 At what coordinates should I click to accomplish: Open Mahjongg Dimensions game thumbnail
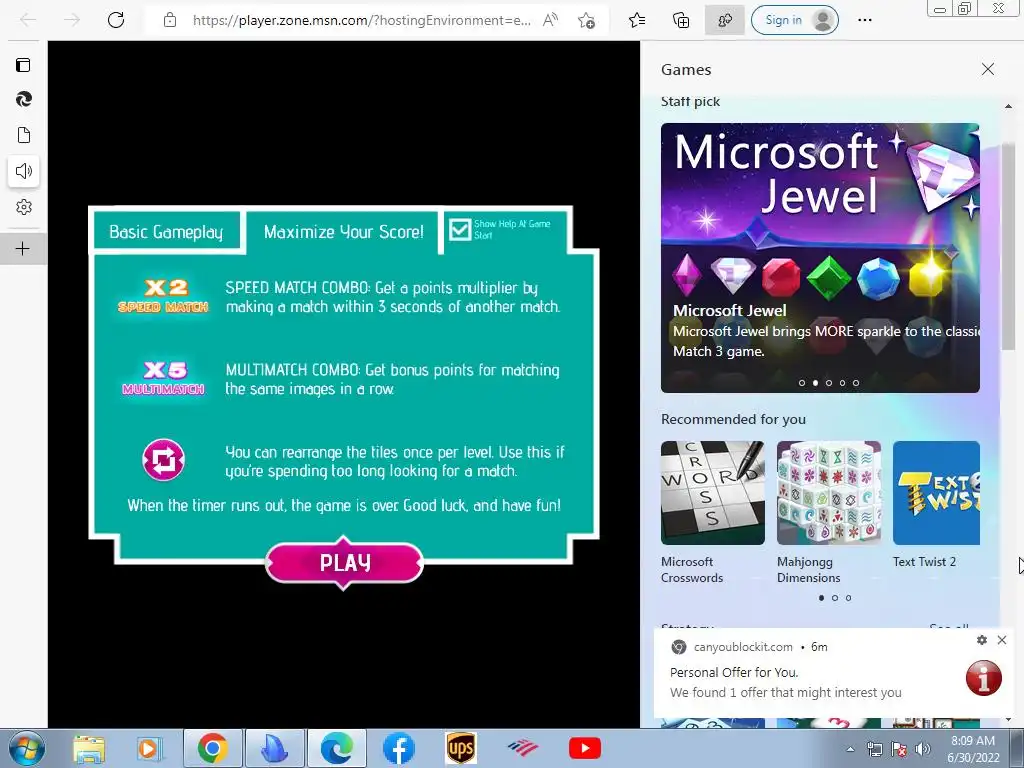(829, 493)
